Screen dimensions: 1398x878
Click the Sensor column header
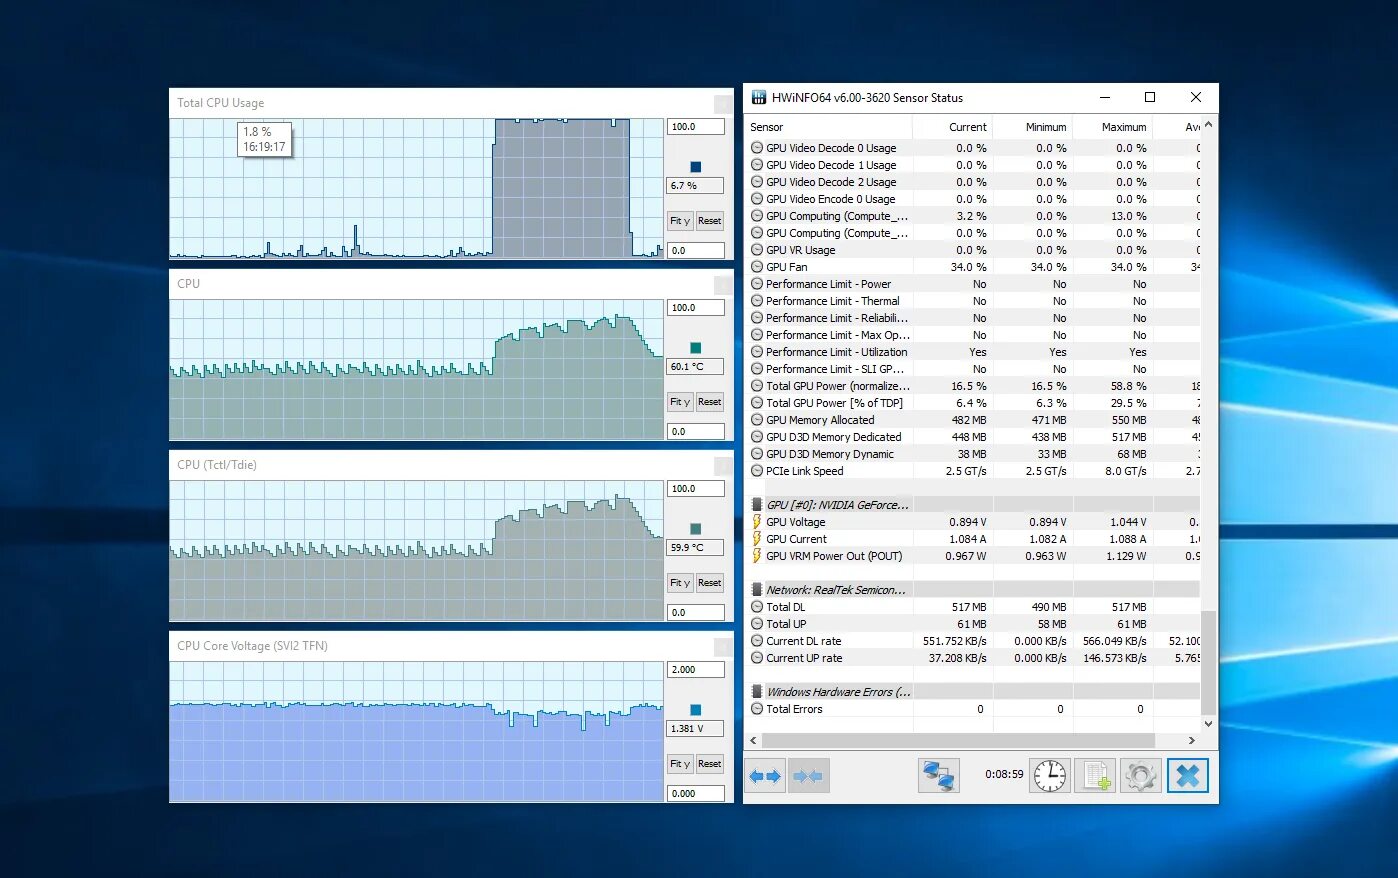pos(829,127)
